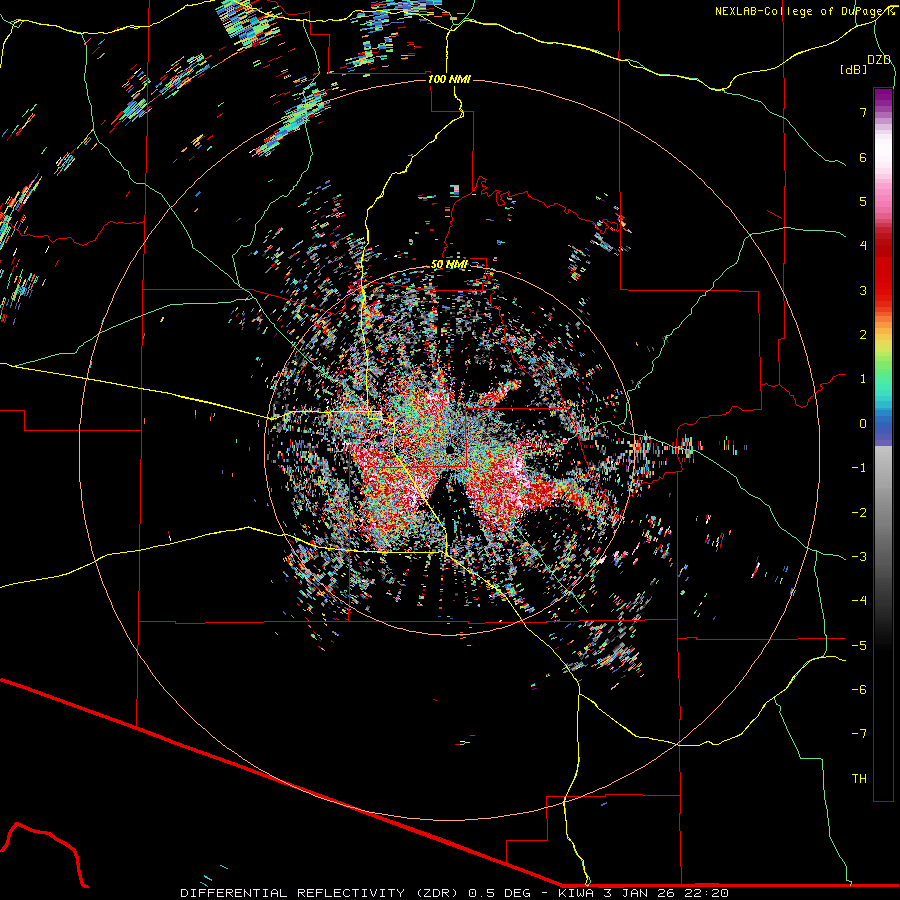Image resolution: width=900 pixels, height=900 pixels.
Task: Click the 6 value on color scale
Action: 863,157
